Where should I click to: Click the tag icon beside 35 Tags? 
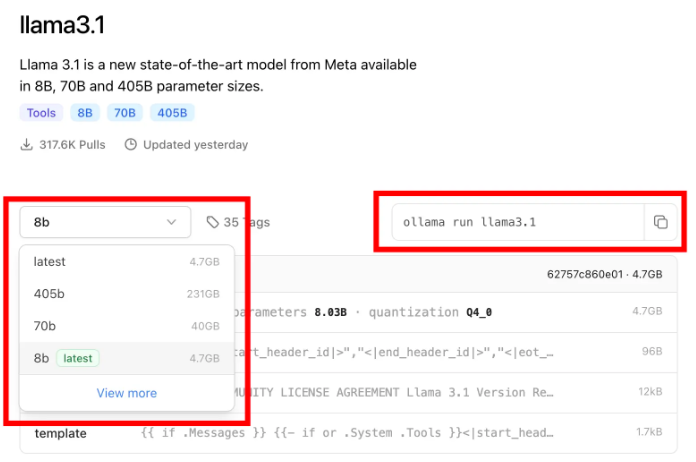click(x=213, y=222)
